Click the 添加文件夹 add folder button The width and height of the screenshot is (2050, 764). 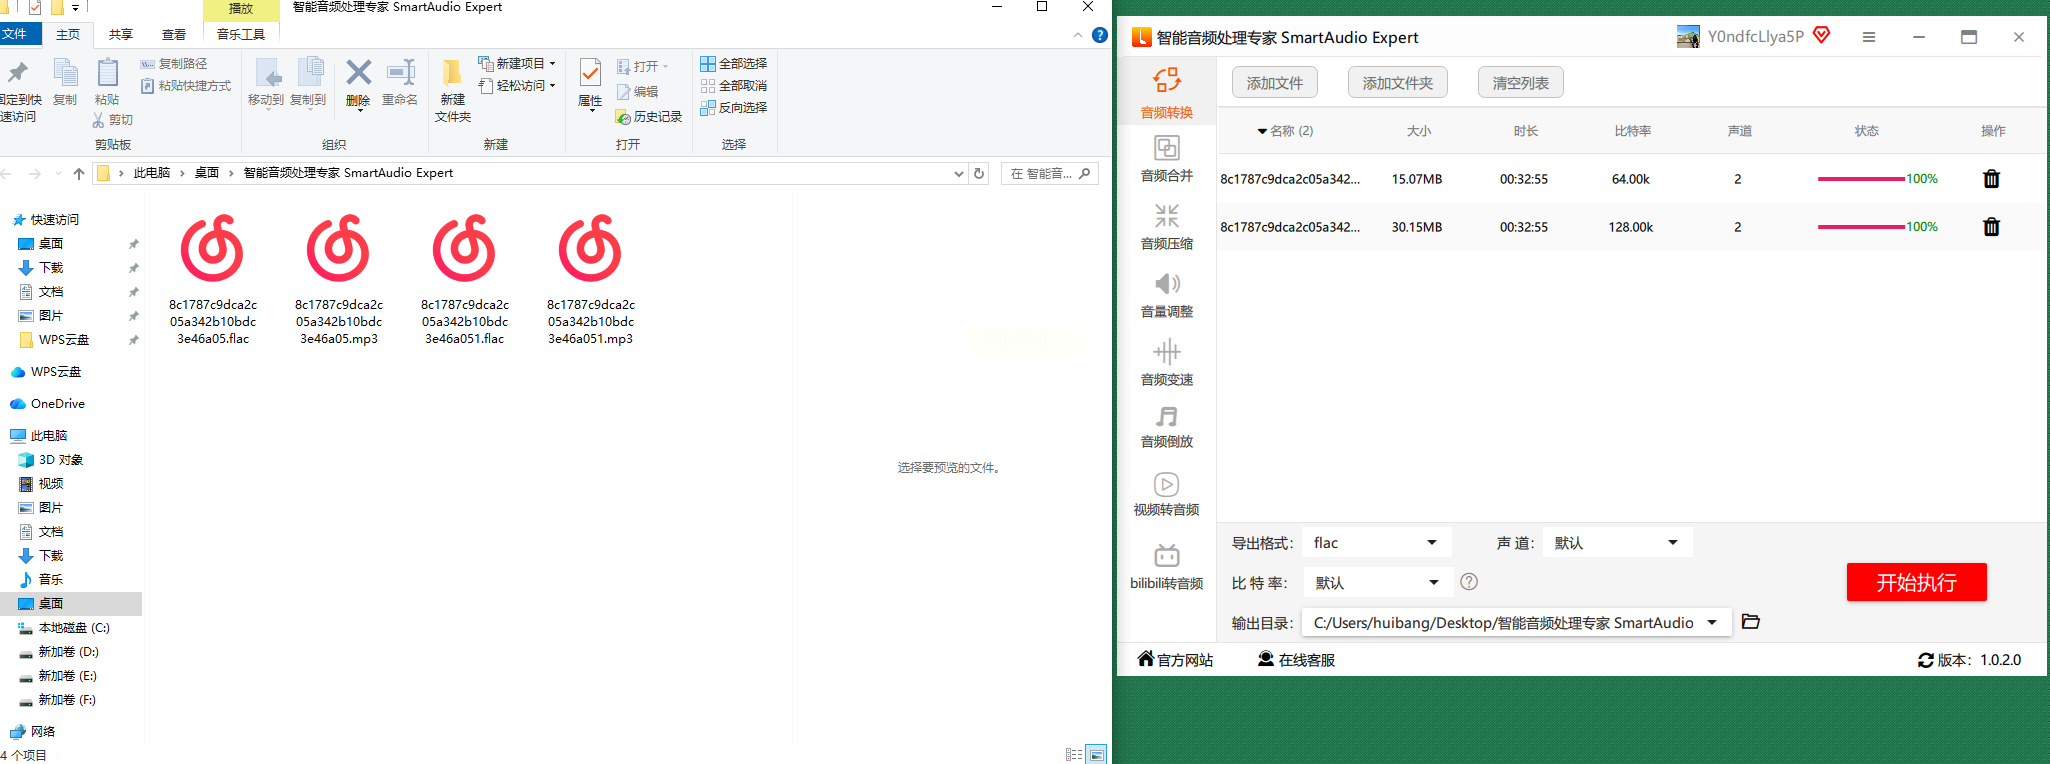point(1398,83)
